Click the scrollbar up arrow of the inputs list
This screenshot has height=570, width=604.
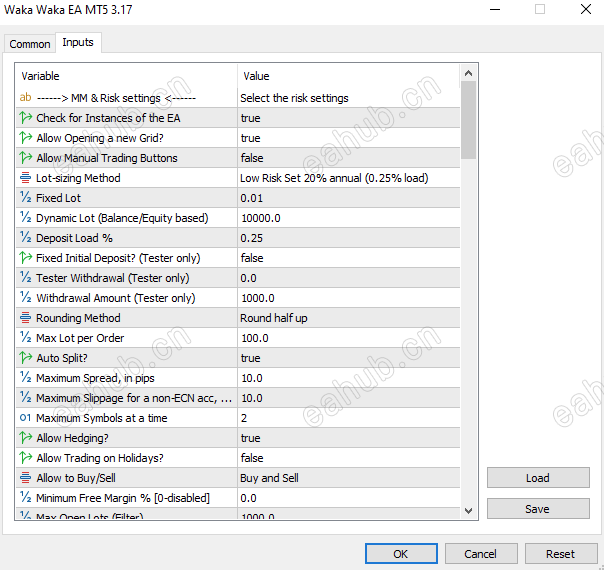tap(468, 73)
